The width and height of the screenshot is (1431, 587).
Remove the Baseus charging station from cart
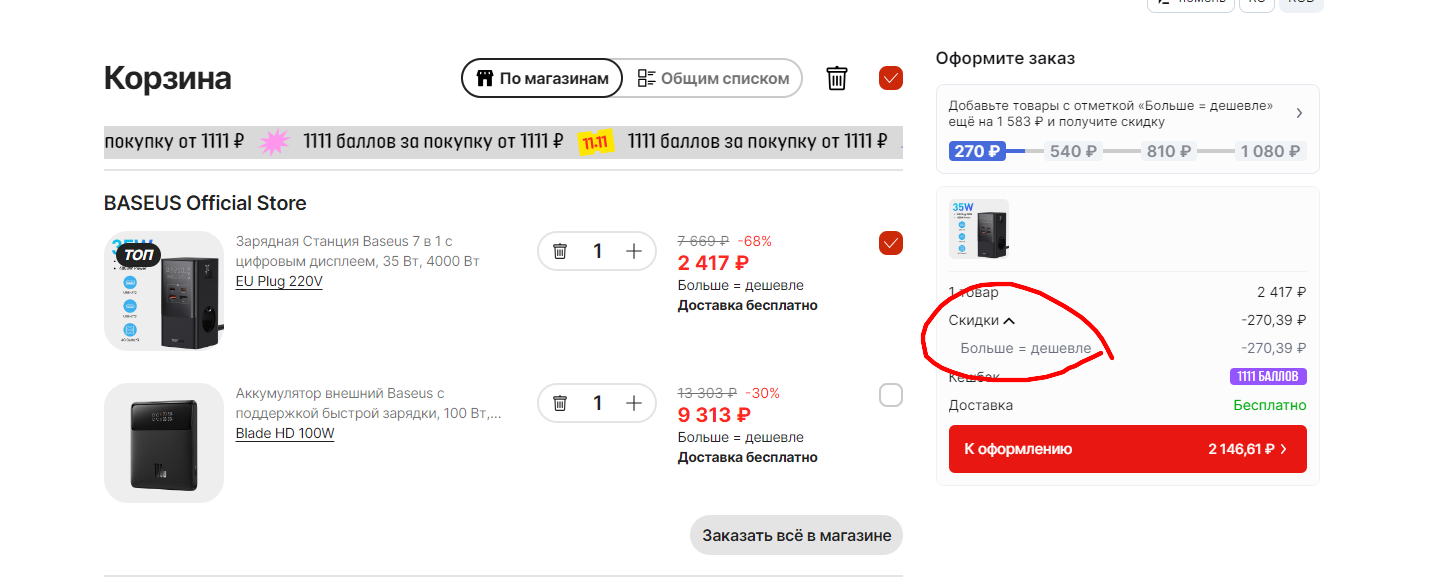point(560,251)
